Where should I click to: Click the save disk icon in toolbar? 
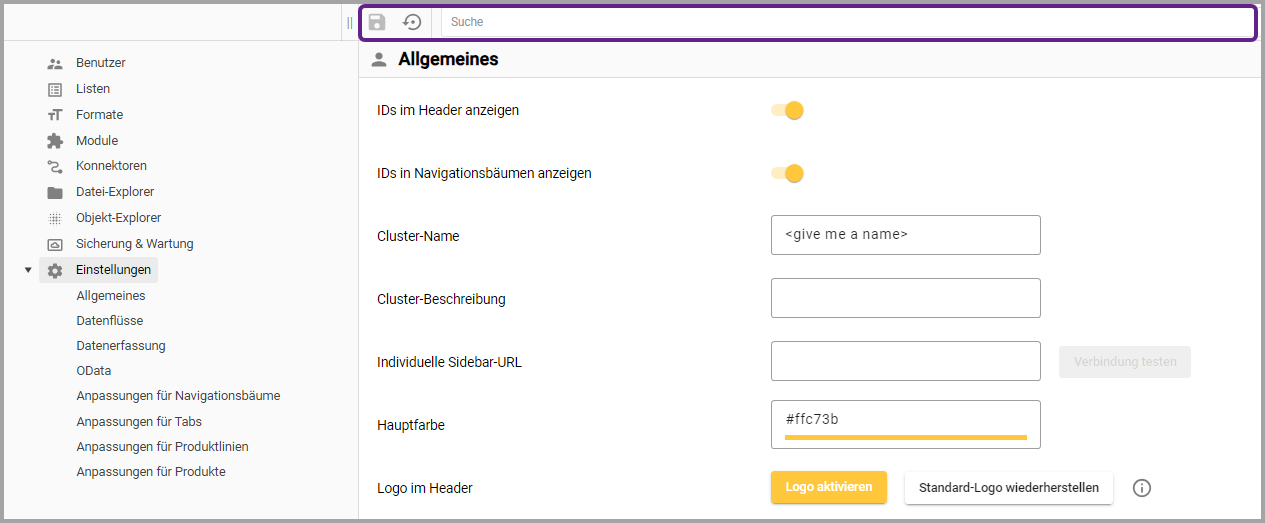(x=377, y=22)
